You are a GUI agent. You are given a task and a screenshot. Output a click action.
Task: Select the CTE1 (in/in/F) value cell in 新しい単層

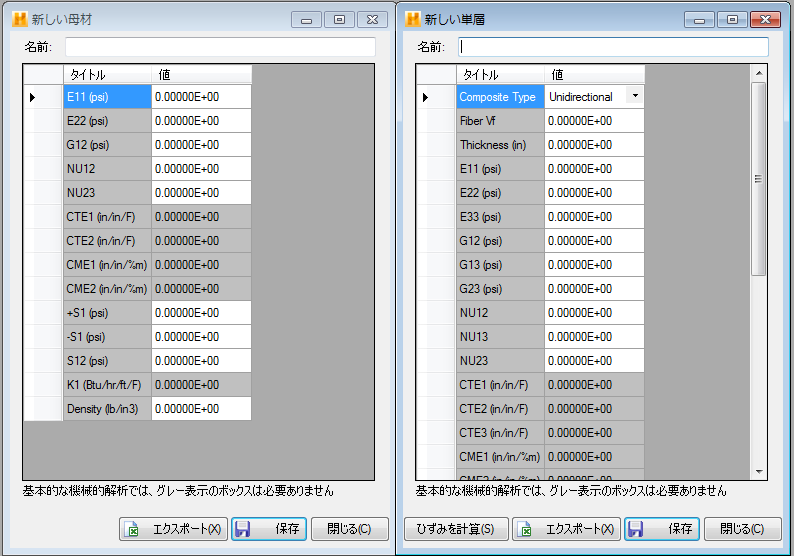[594, 385]
